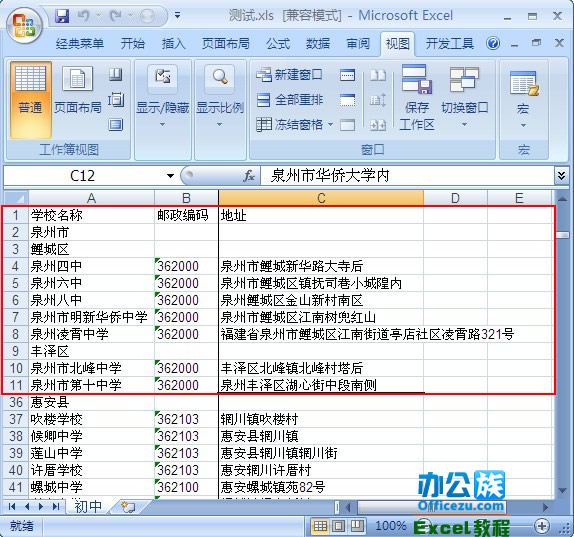Screen dimensions: 574x537
Task: Click cell 惠安县 in row 36
Action: 92,402
